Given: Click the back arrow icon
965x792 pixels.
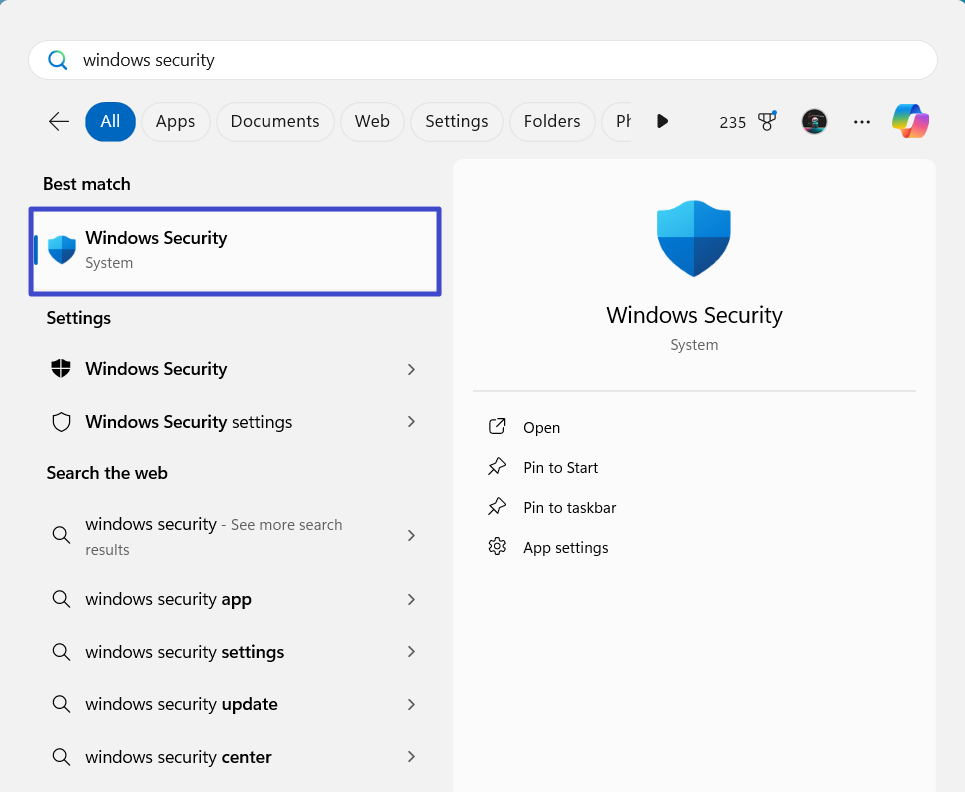Looking at the screenshot, I should click(59, 121).
